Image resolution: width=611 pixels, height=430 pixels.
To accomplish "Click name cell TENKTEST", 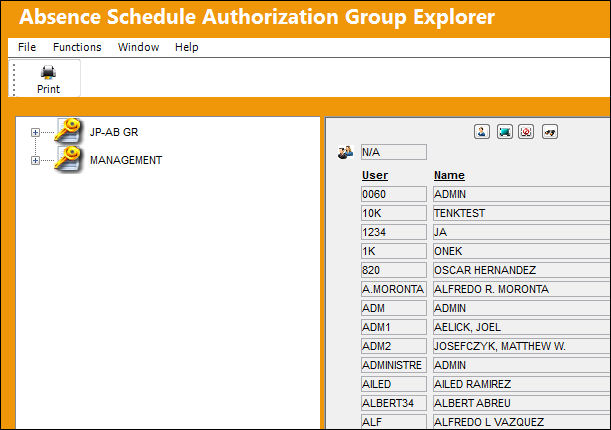I will (522, 213).
